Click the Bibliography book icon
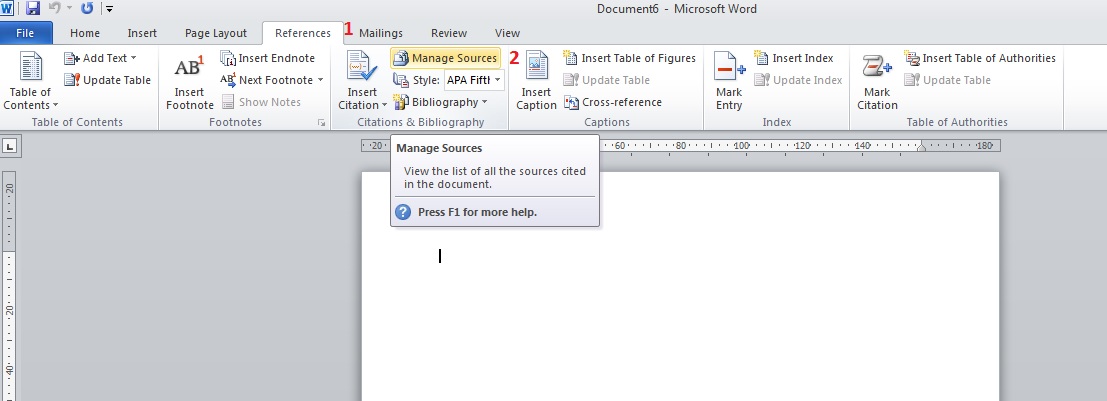Image resolution: width=1107 pixels, height=401 pixels. point(401,102)
